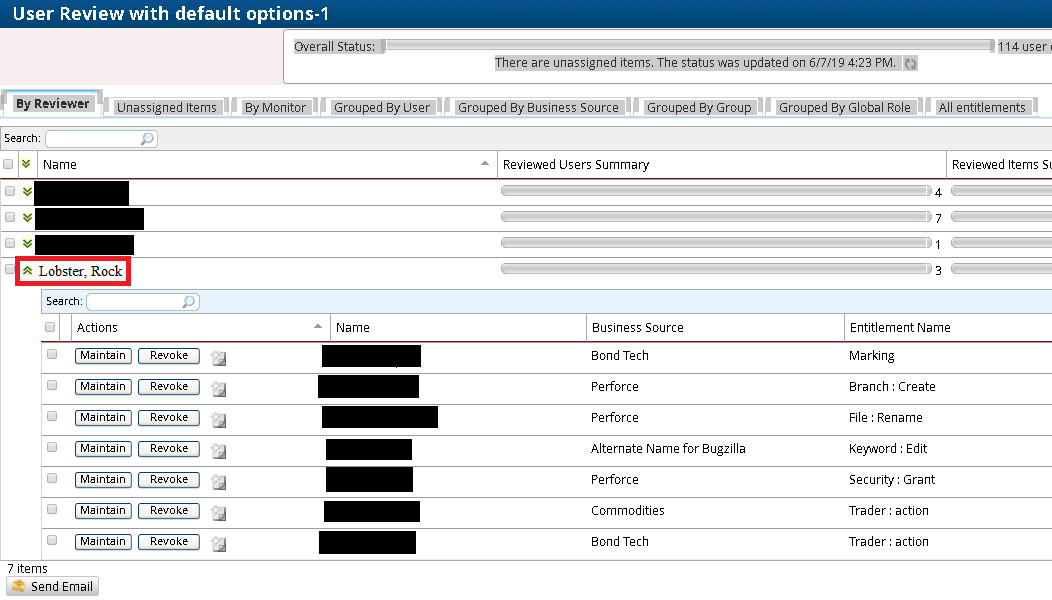Tick the checkbox for File : Rename row
1052x600 pixels.
tap(52, 416)
